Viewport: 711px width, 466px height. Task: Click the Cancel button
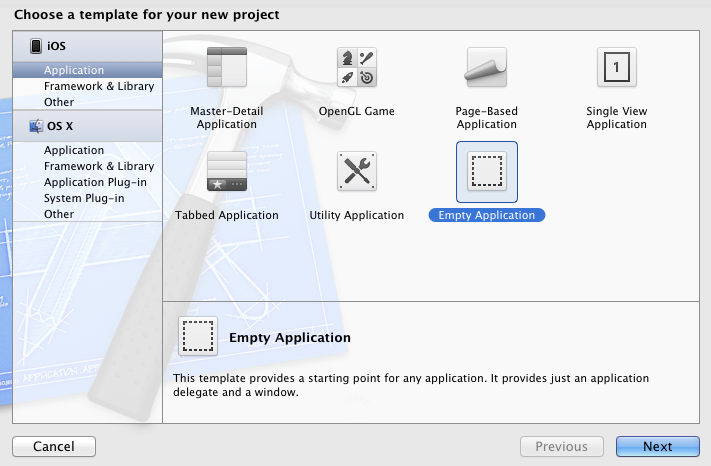[54, 447]
